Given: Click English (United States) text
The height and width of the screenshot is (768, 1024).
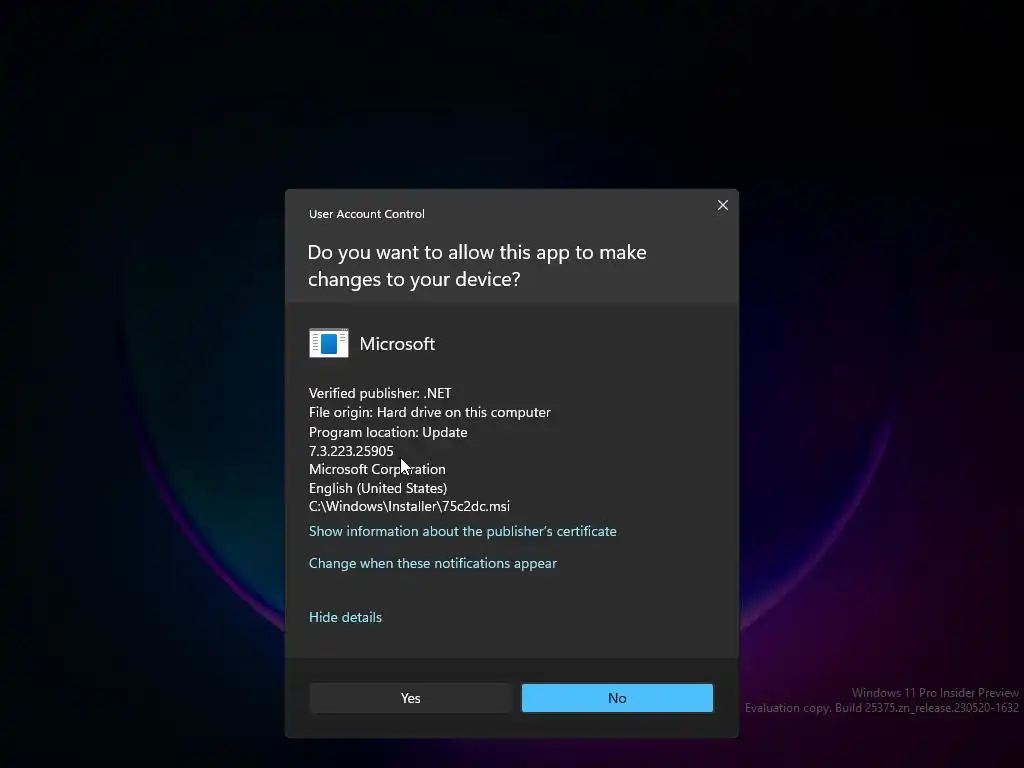Looking at the screenshot, I should click(378, 488).
